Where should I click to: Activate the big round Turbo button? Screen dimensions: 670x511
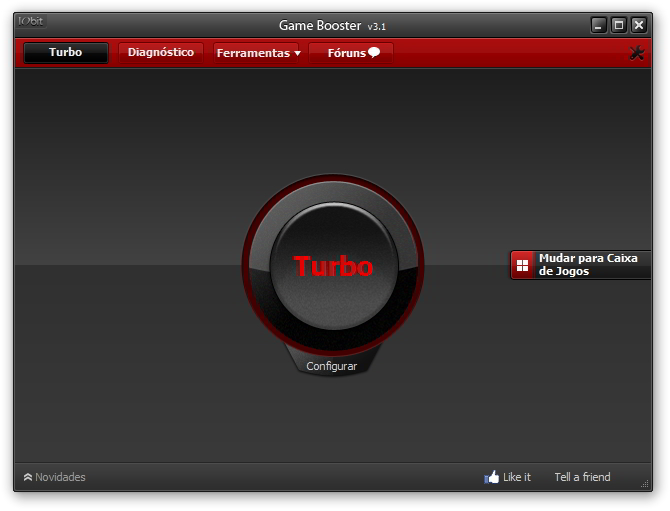(x=333, y=266)
